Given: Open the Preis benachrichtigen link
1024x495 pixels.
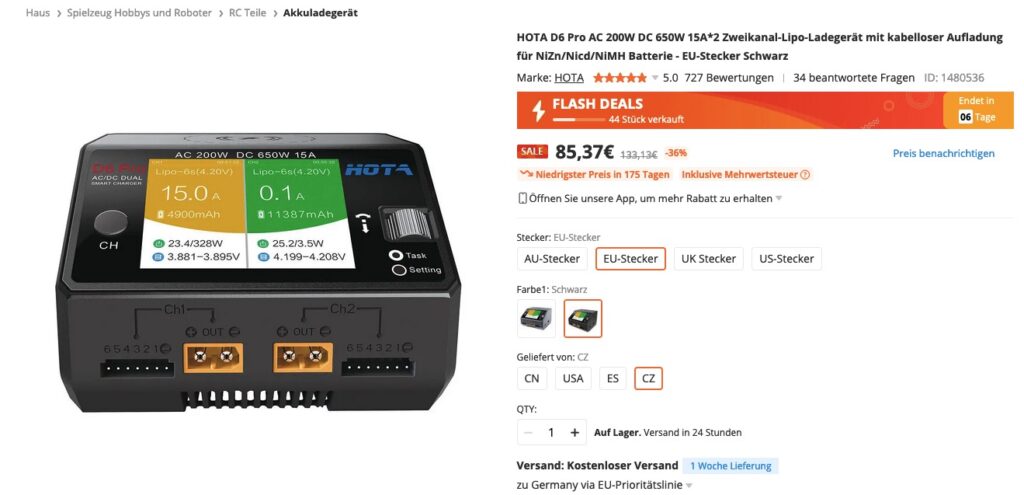Looking at the screenshot, I should (x=944, y=153).
